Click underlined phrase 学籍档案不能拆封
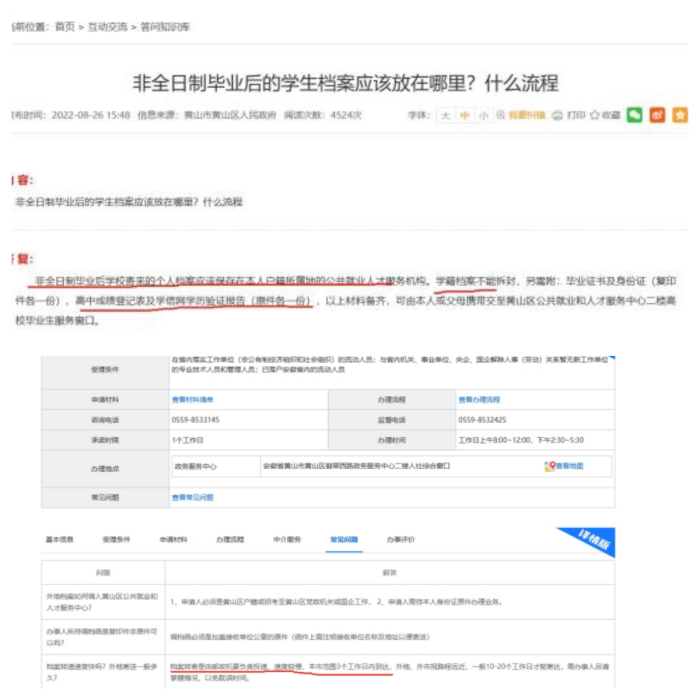700x700 pixels. pos(475,281)
